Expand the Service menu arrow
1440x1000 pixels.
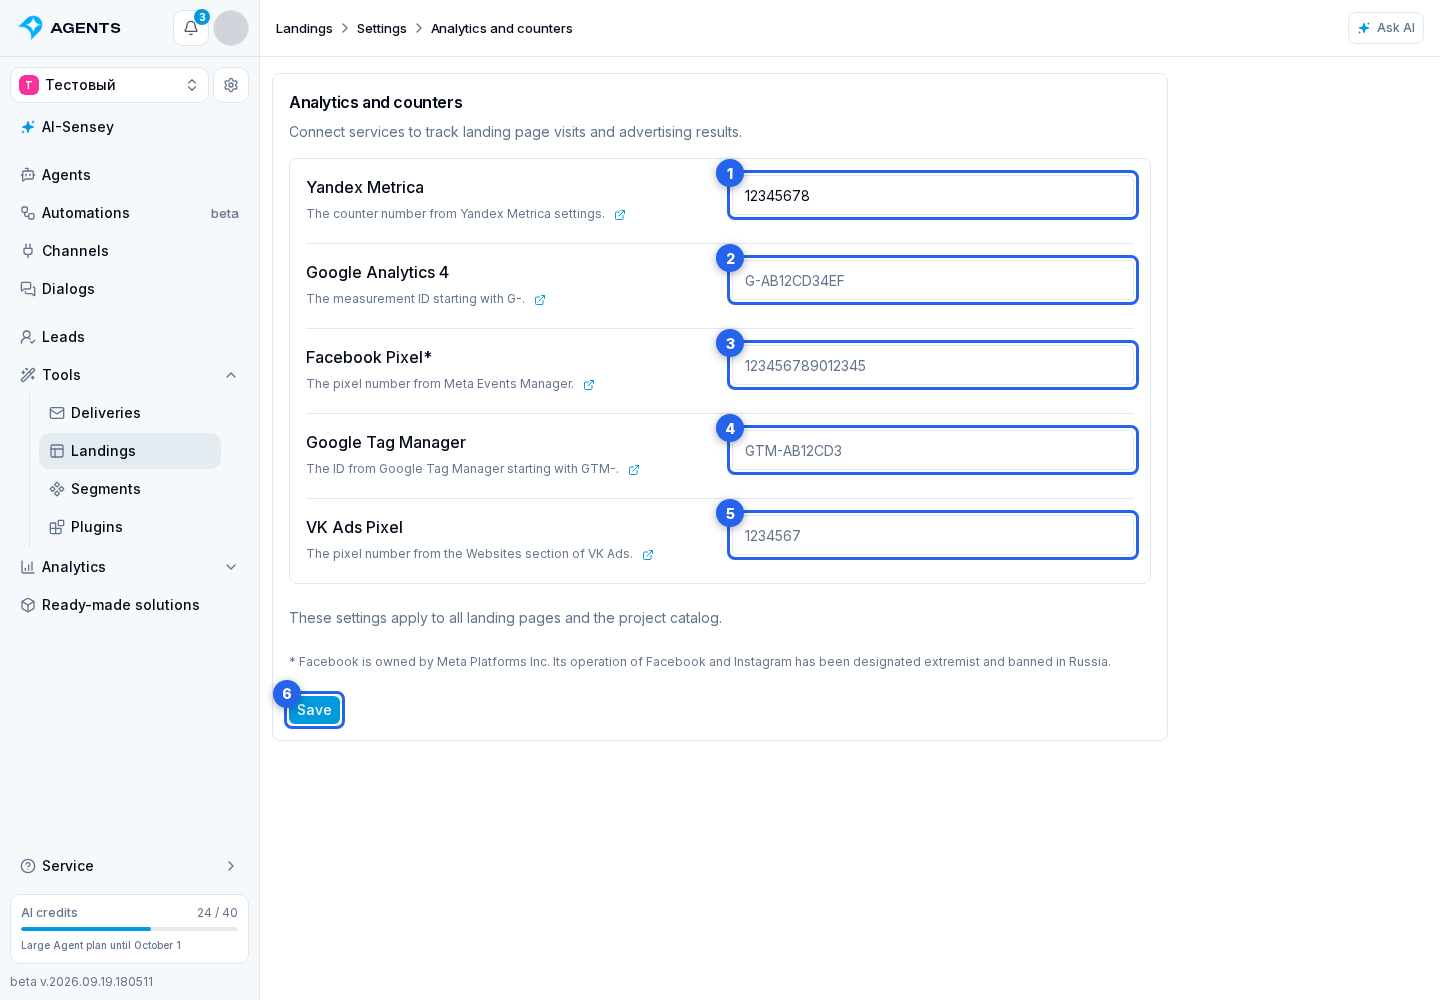231,866
